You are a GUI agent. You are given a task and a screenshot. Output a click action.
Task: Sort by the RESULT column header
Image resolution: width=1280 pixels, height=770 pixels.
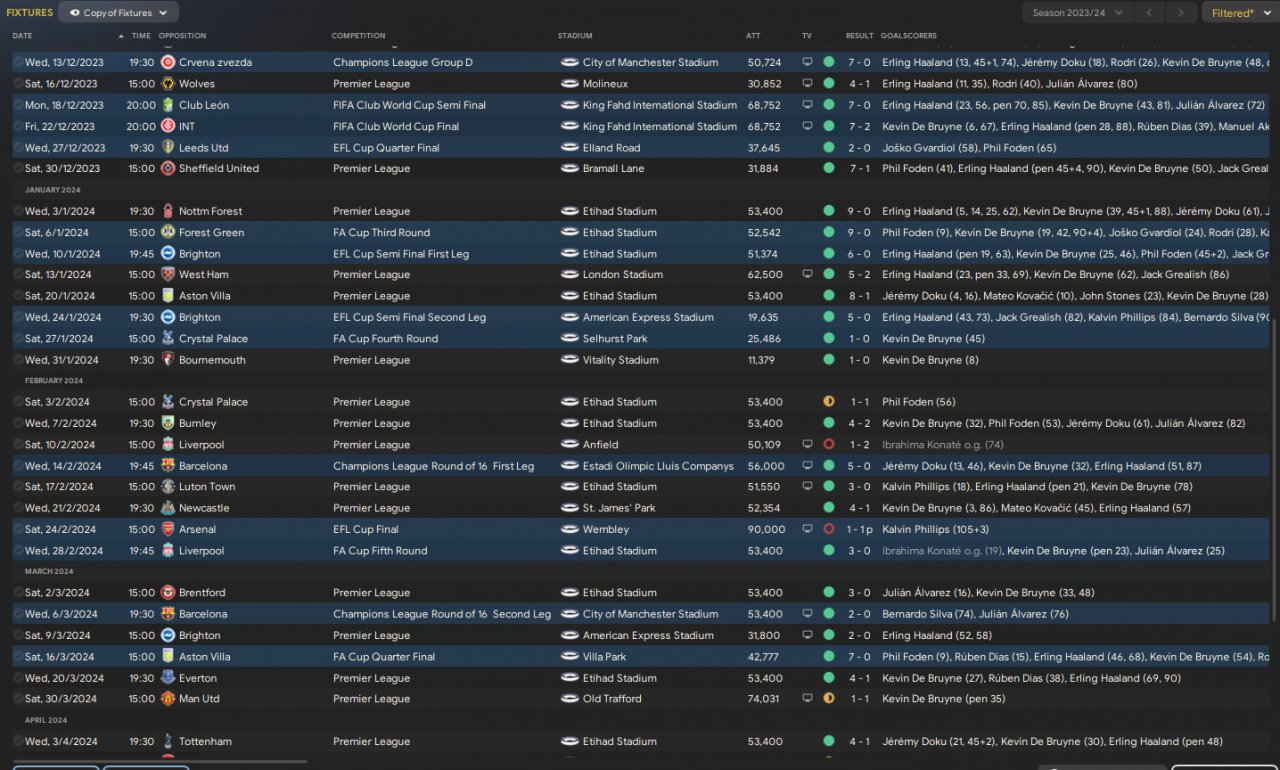click(x=859, y=36)
